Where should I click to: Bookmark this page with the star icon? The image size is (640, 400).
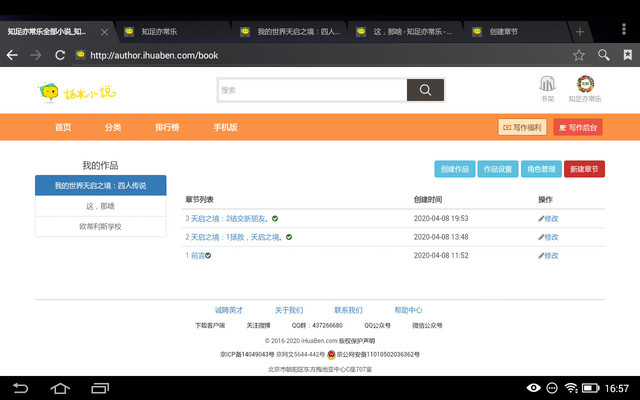tap(579, 55)
